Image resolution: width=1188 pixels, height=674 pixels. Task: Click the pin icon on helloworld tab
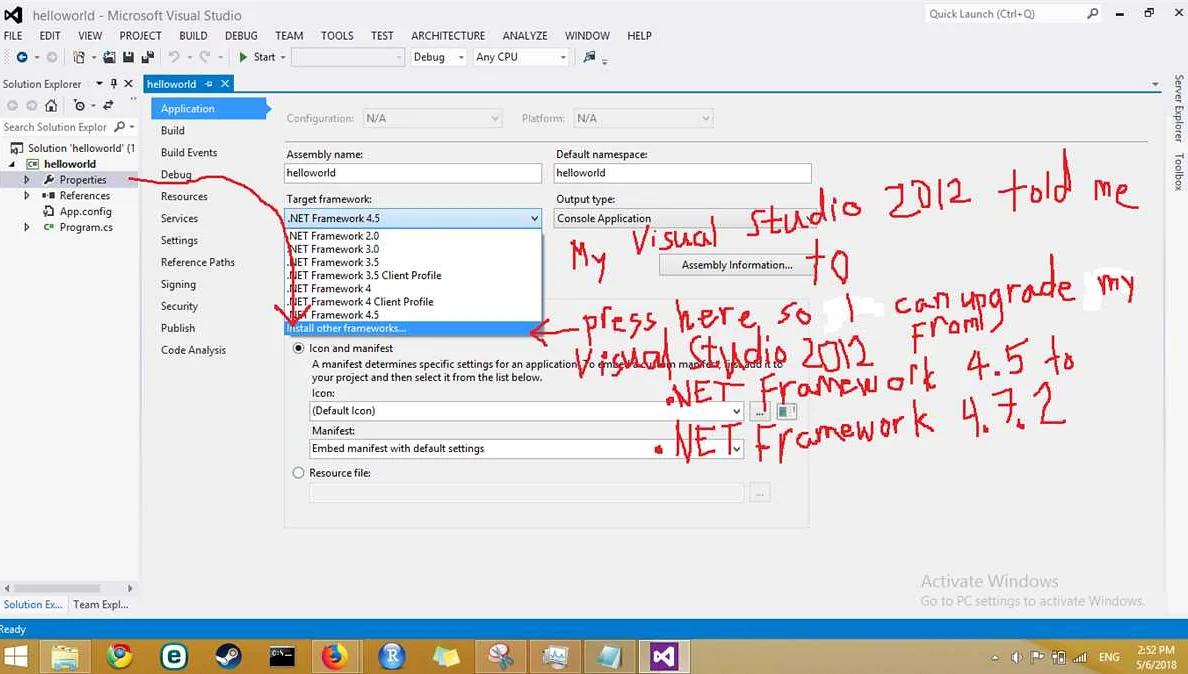pos(208,83)
